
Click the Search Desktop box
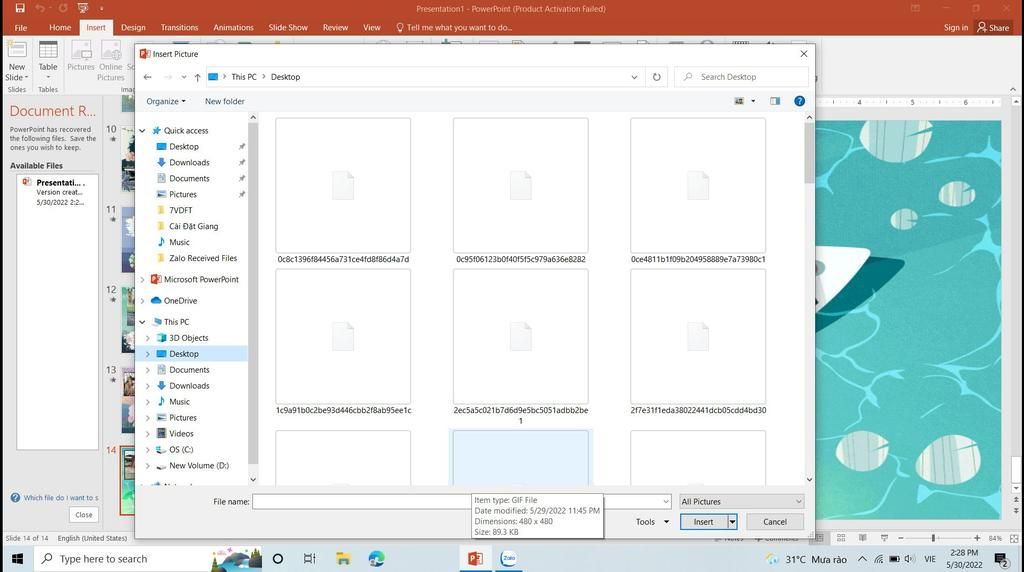741,77
